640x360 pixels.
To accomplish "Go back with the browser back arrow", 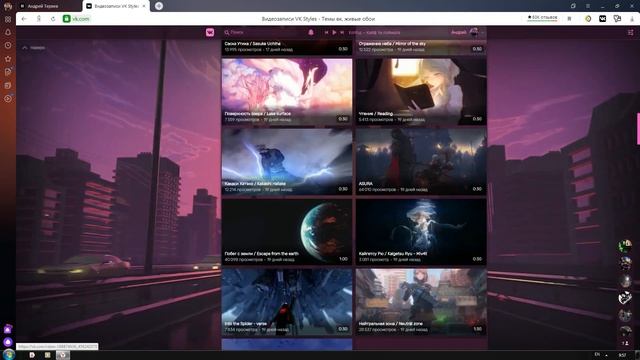I will [24, 19].
